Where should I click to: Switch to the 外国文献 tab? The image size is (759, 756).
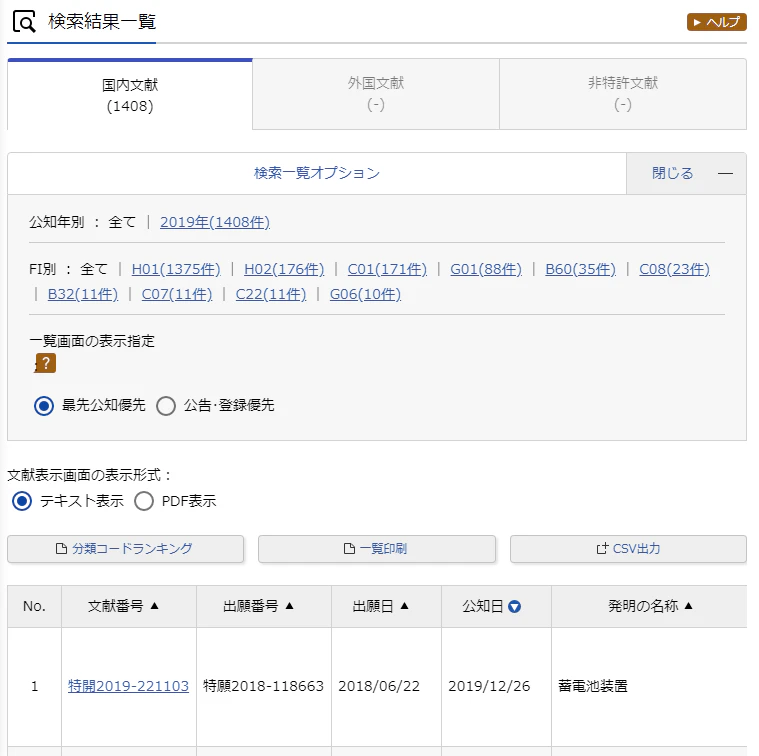[x=376, y=94]
